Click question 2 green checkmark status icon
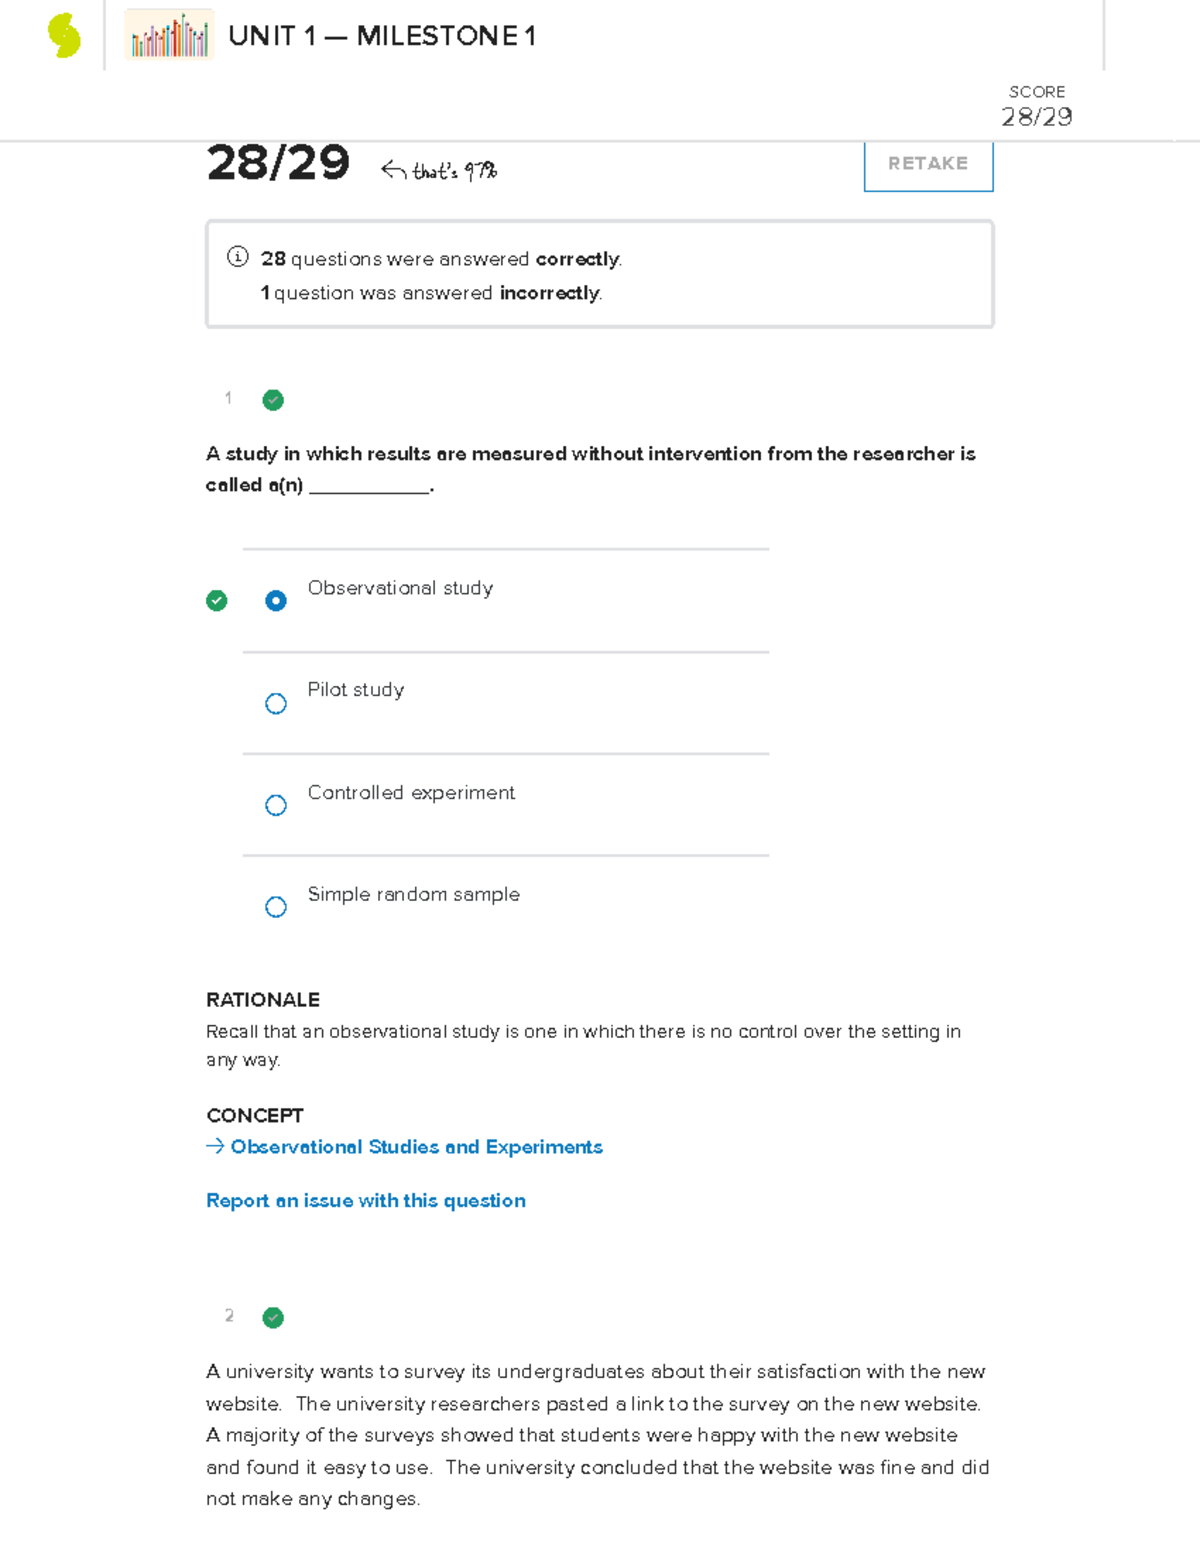Viewport: 1200px width, 1553px height. (x=273, y=1317)
